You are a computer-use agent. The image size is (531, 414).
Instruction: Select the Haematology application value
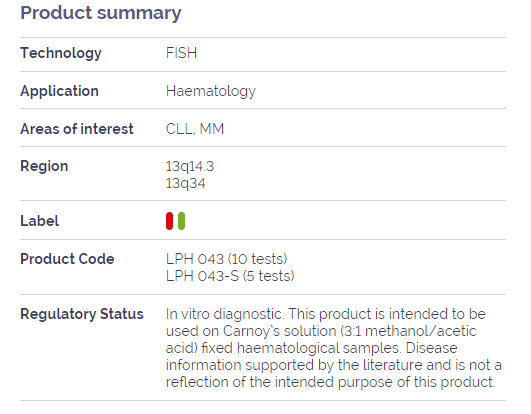[211, 91]
